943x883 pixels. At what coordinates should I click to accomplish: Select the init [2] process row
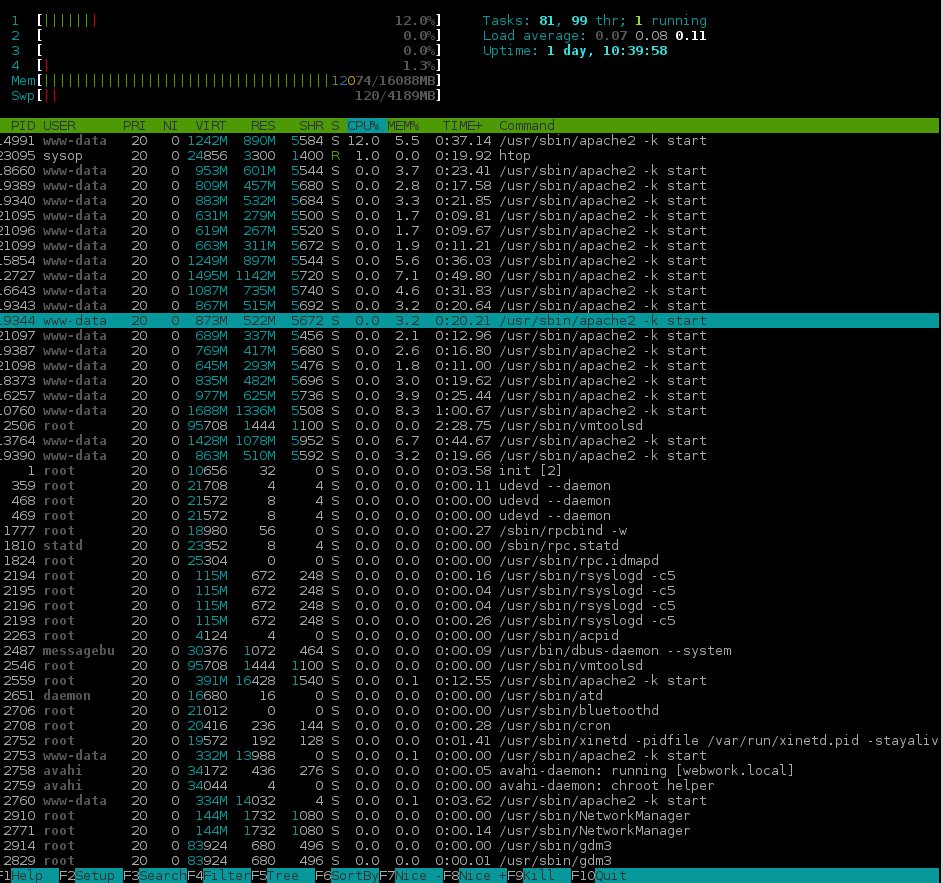point(469,471)
